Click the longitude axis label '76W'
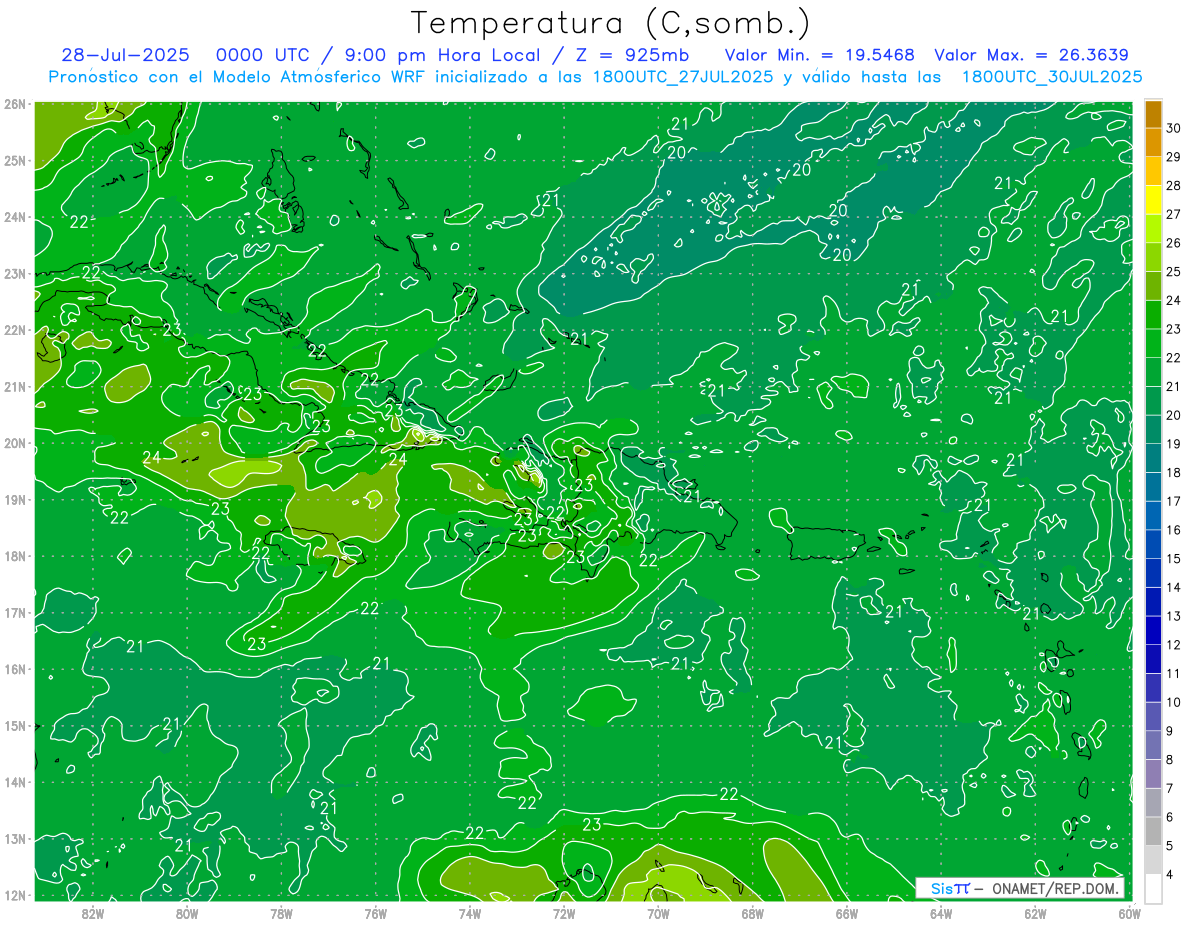 375,913
